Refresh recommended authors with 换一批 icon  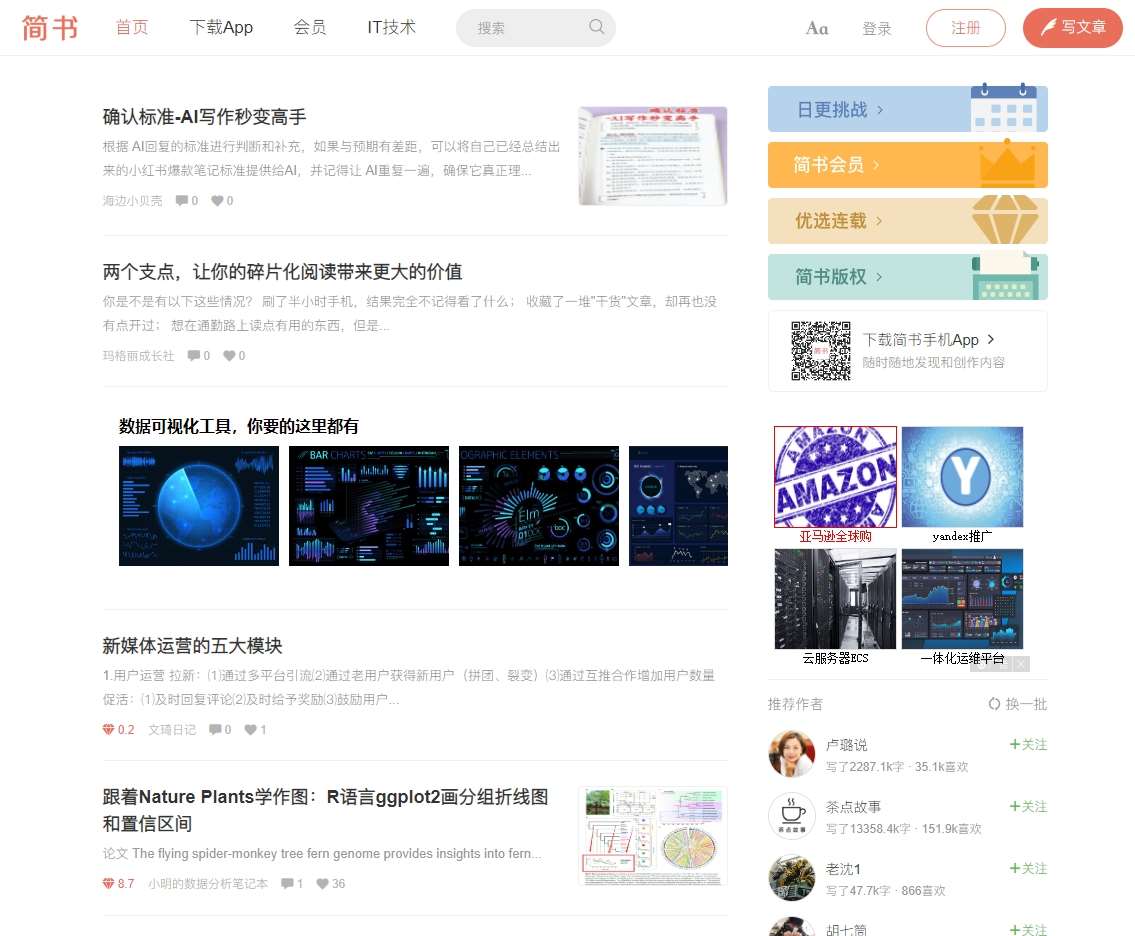coord(994,704)
